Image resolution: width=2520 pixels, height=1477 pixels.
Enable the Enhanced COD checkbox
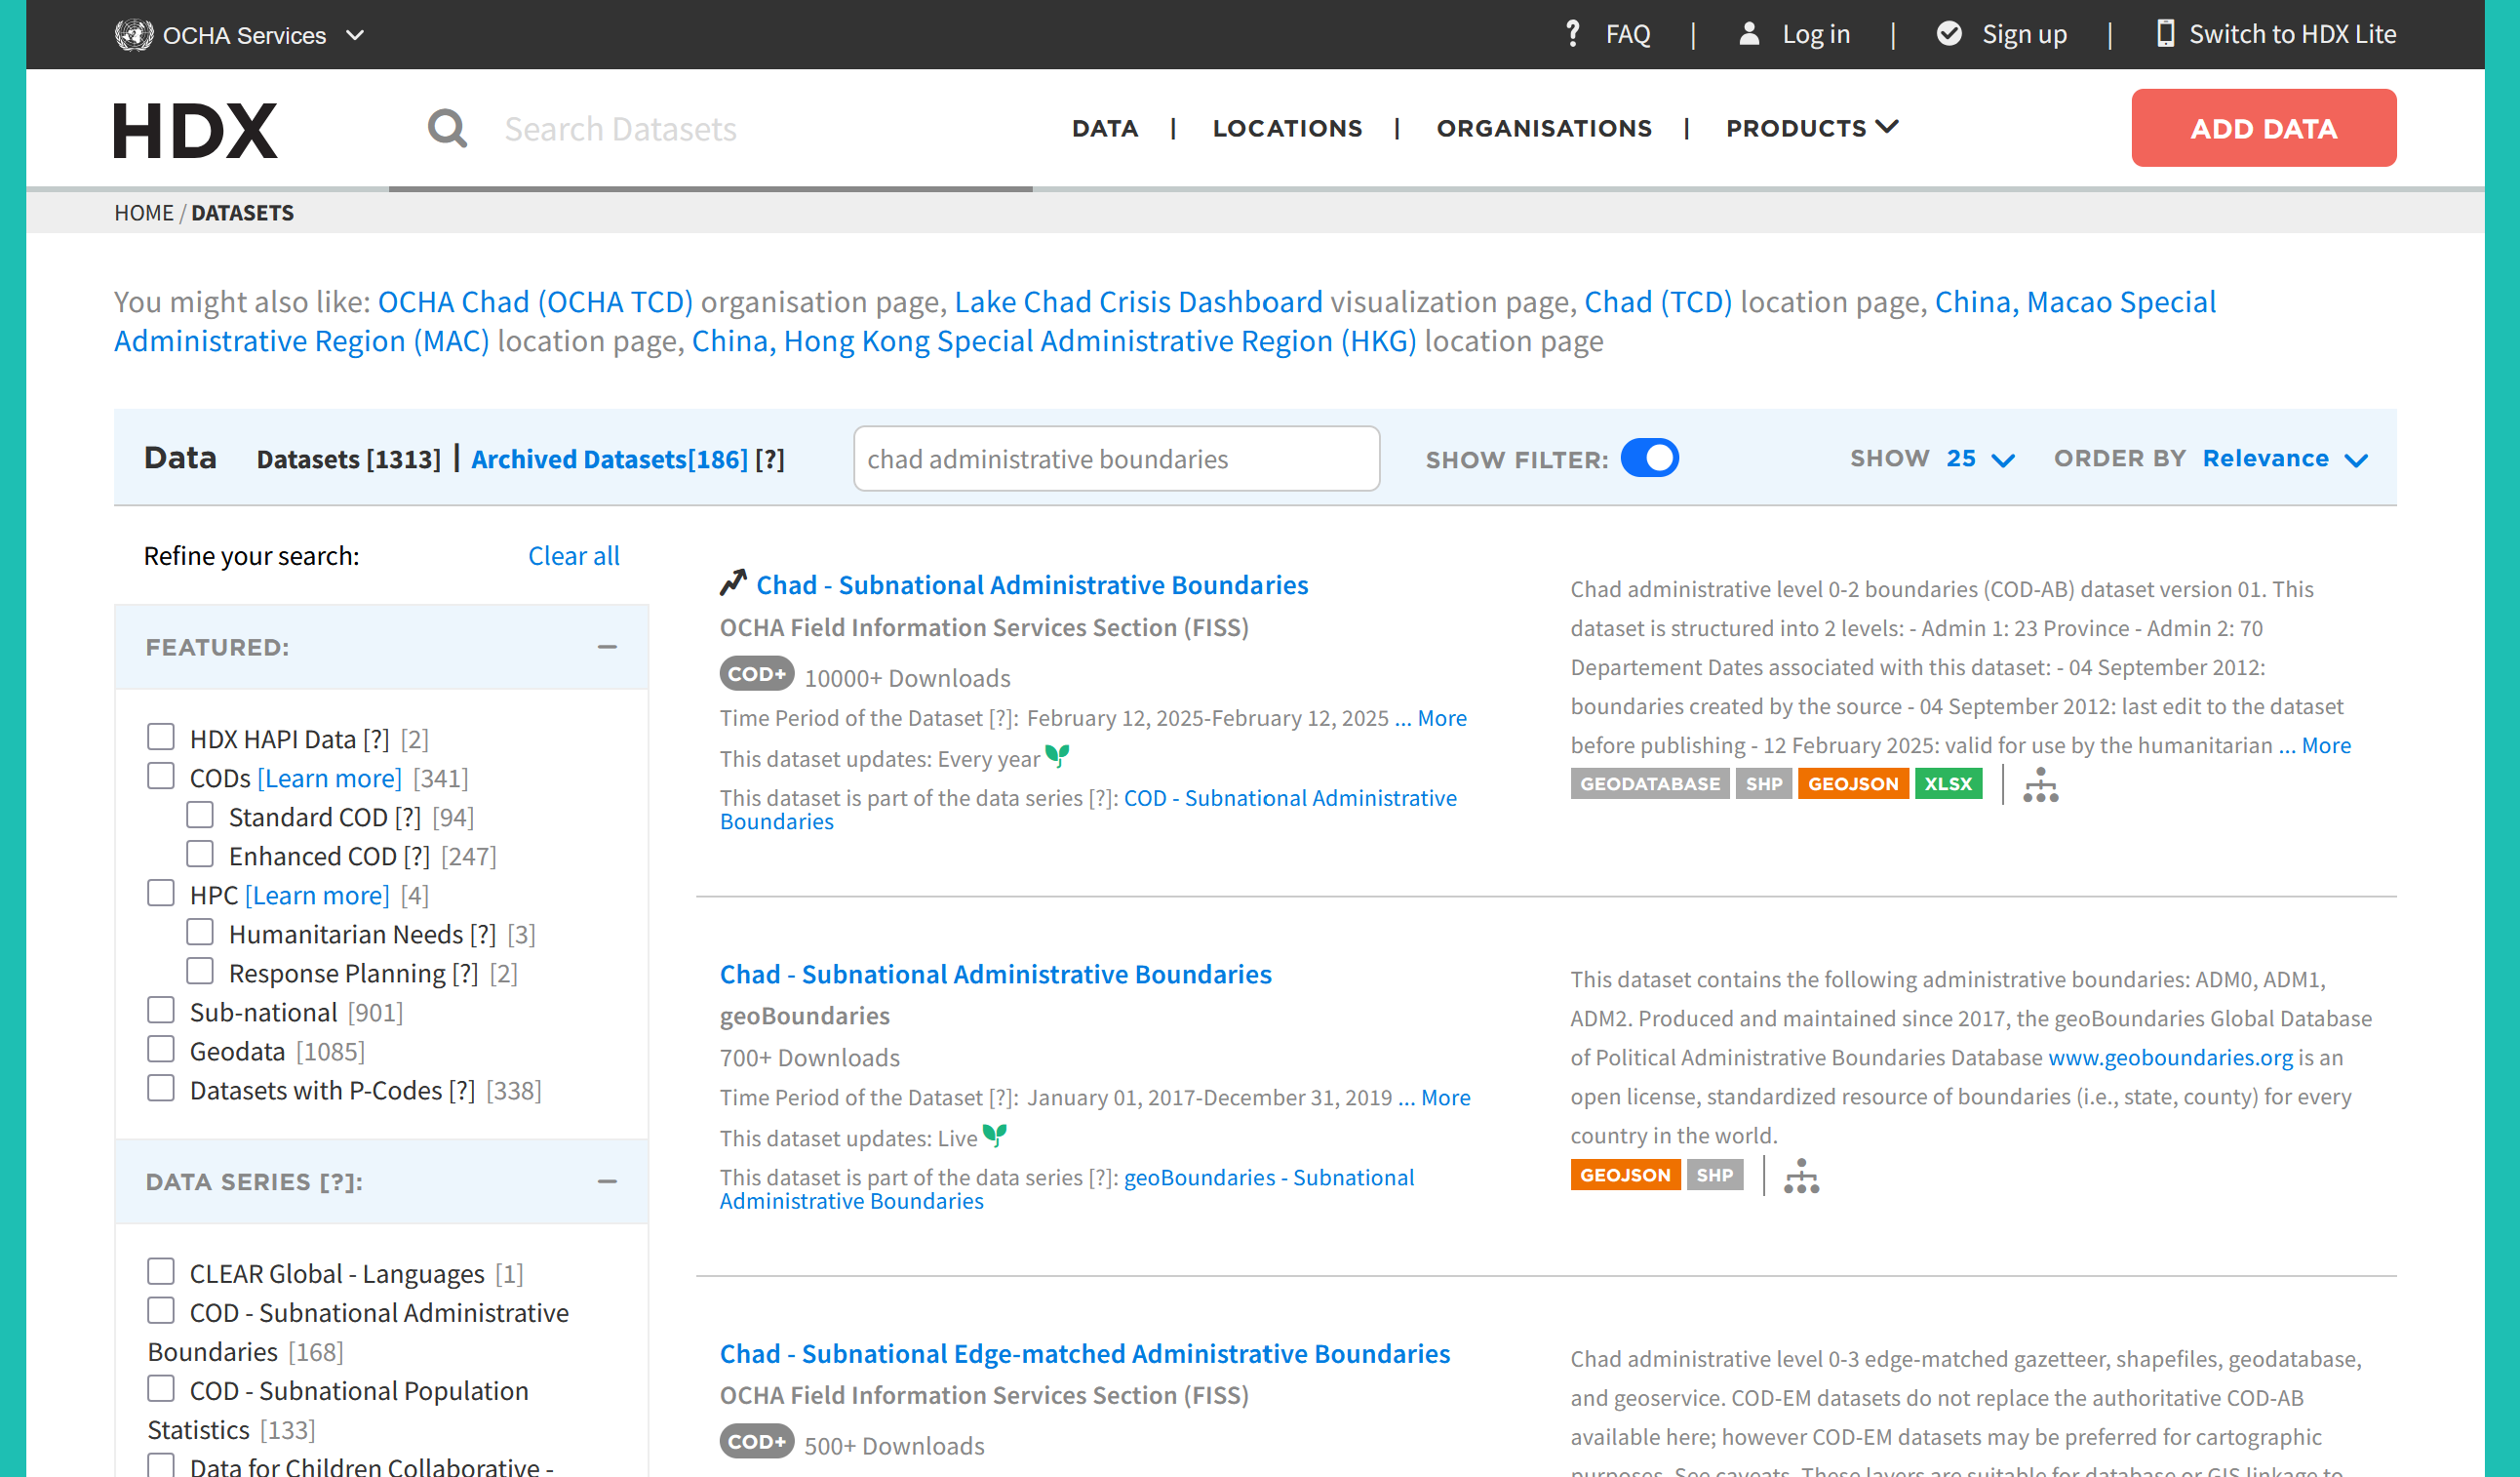click(200, 855)
